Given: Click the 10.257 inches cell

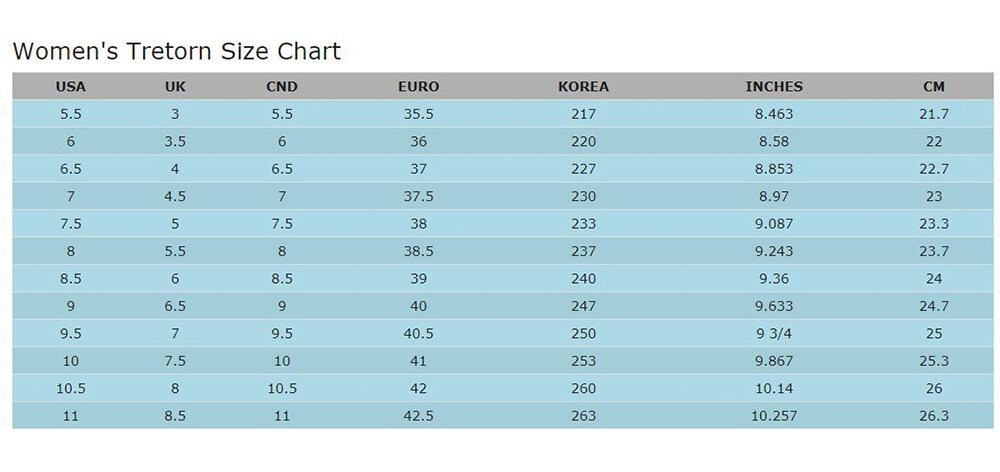Looking at the screenshot, I should (774, 415).
